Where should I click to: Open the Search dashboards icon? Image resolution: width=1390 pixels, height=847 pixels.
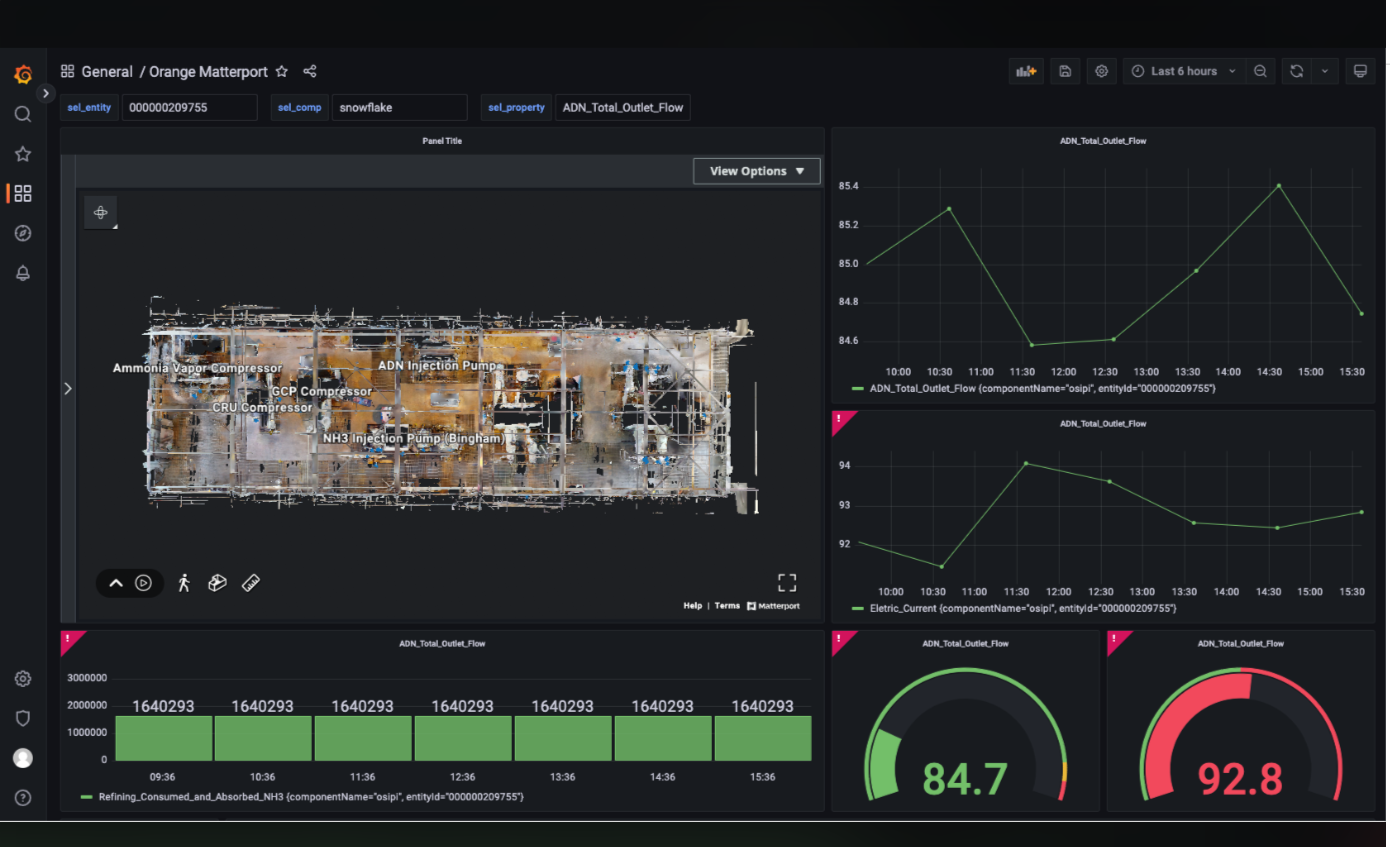(23, 114)
